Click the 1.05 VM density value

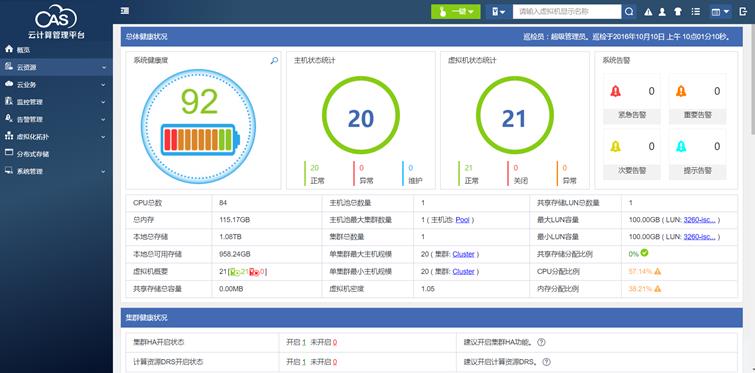pos(428,289)
